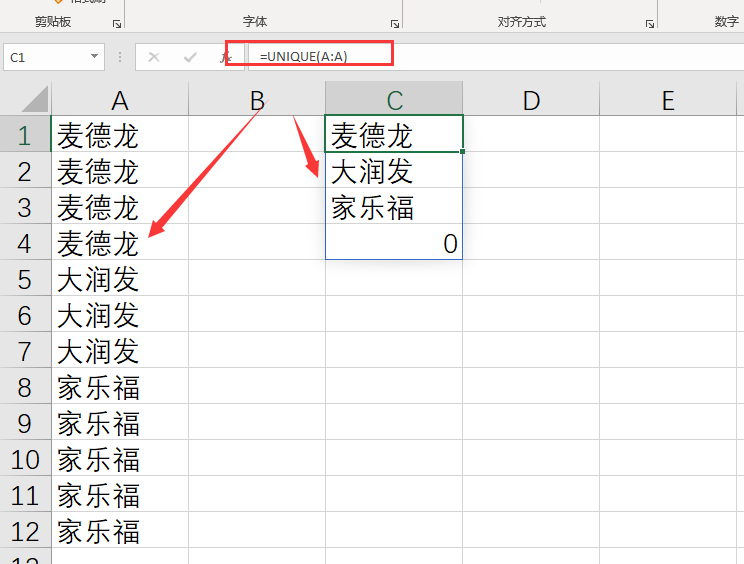744x564 pixels.
Task: Select row 5 header
Action: pos(25,278)
